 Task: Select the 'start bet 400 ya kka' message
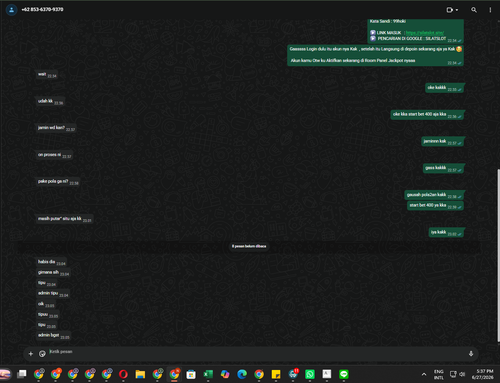click(436, 205)
